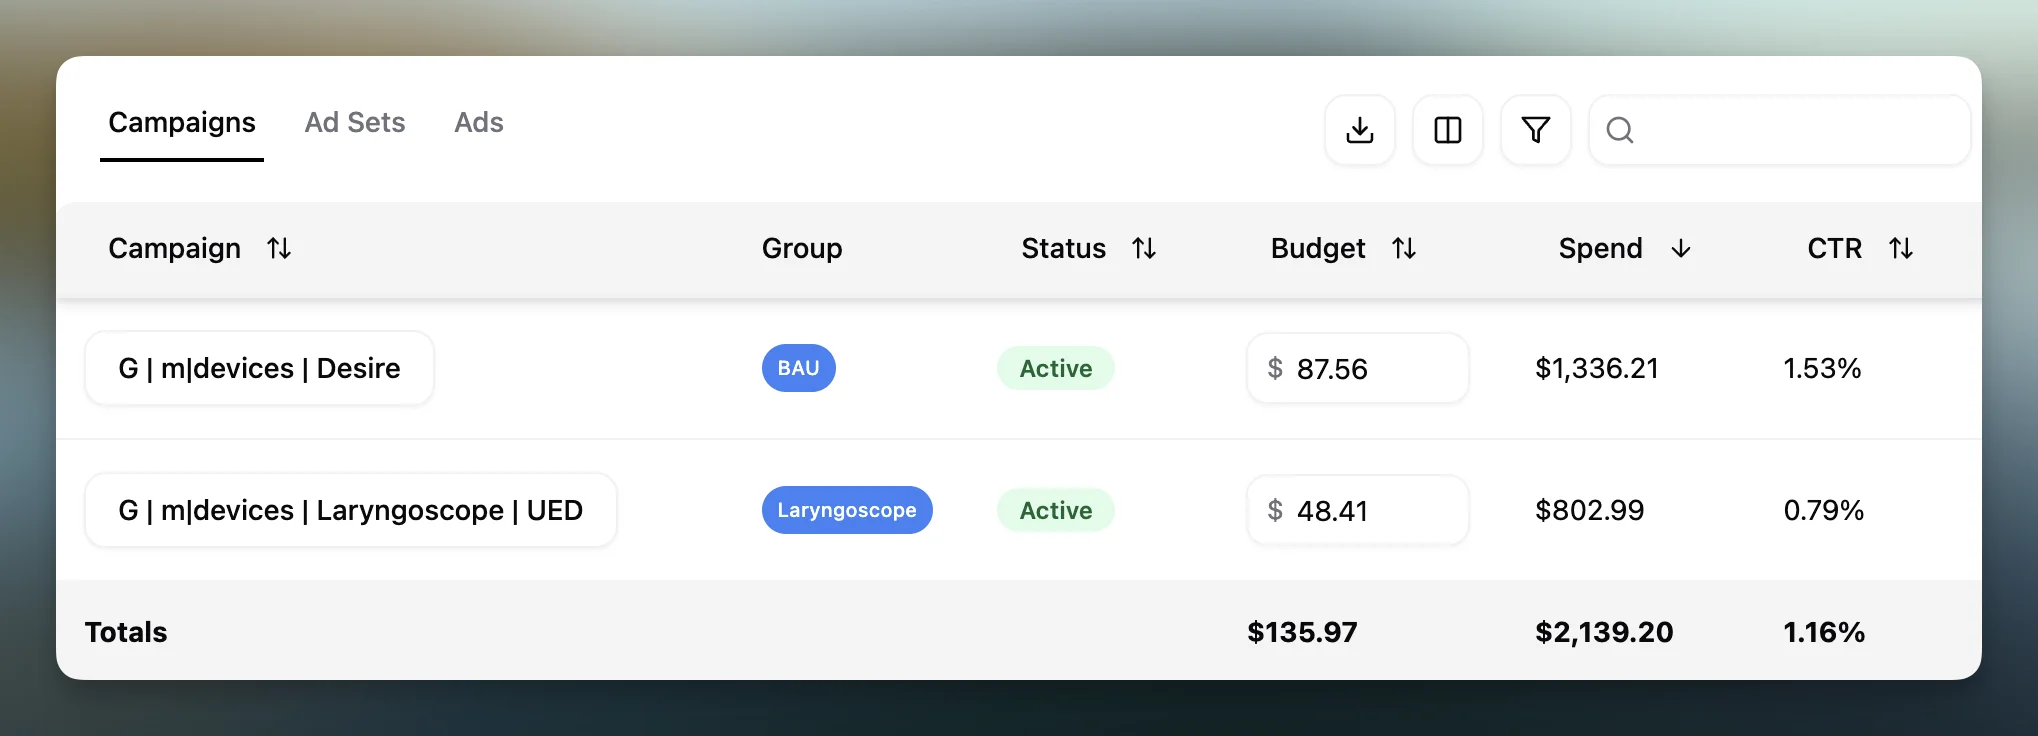Click the search magnifier icon
This screenshot has height=736, width=2038.
1620,130
